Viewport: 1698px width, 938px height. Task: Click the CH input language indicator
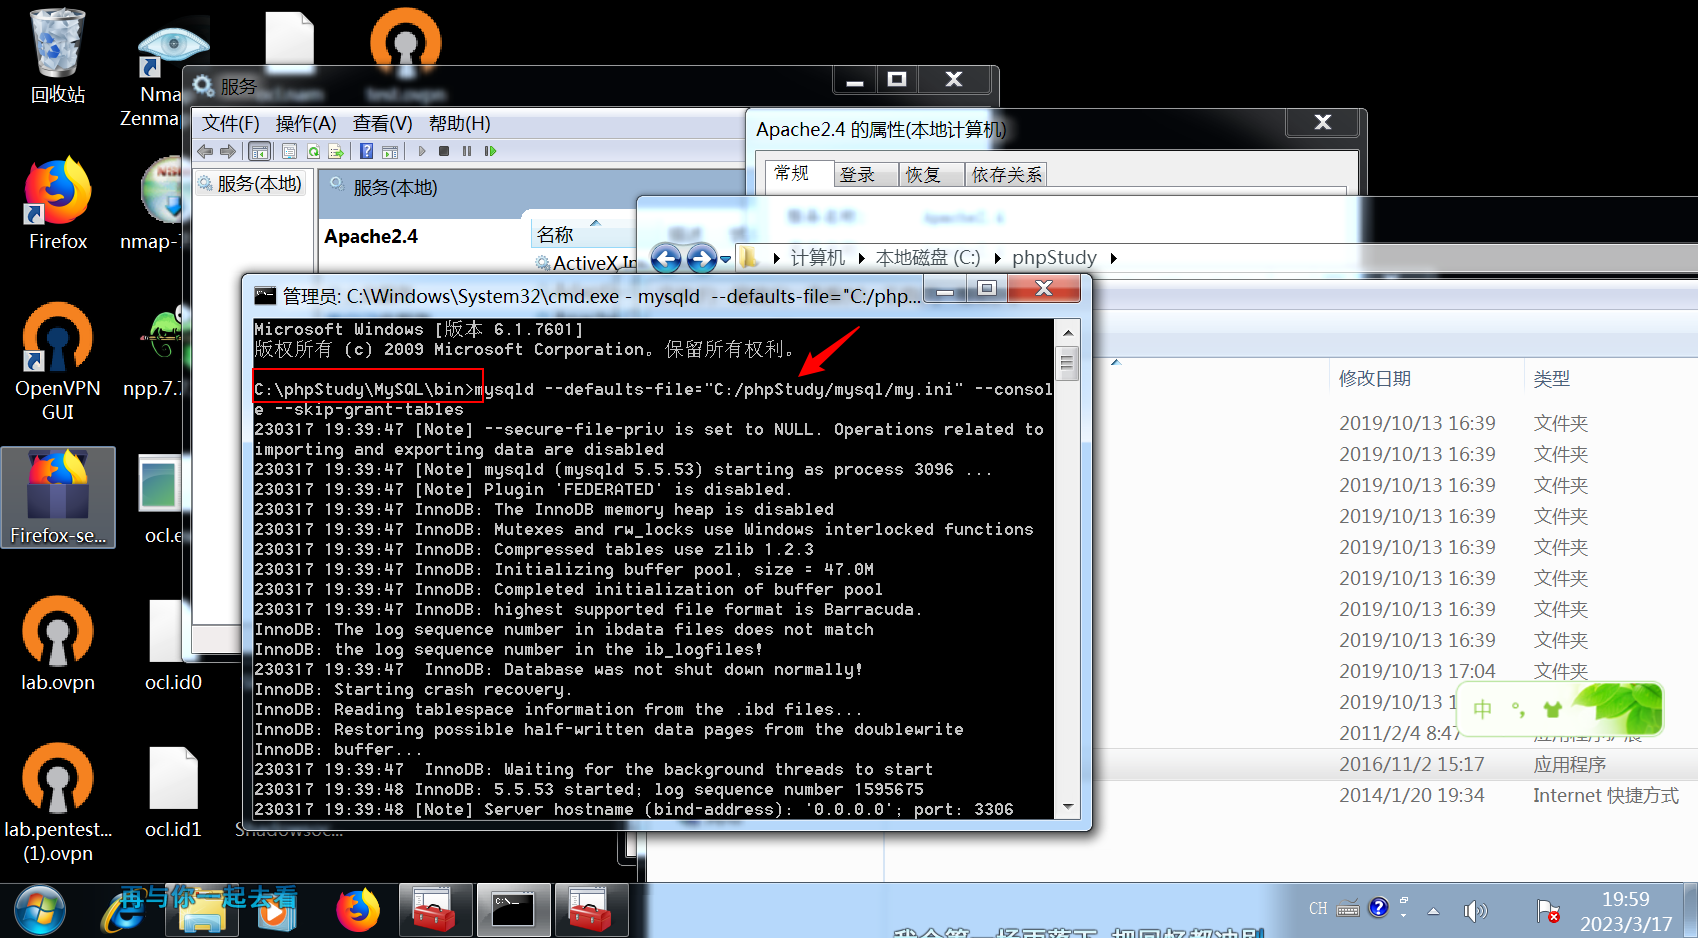pyautogui.click(x=1318, y=909)
